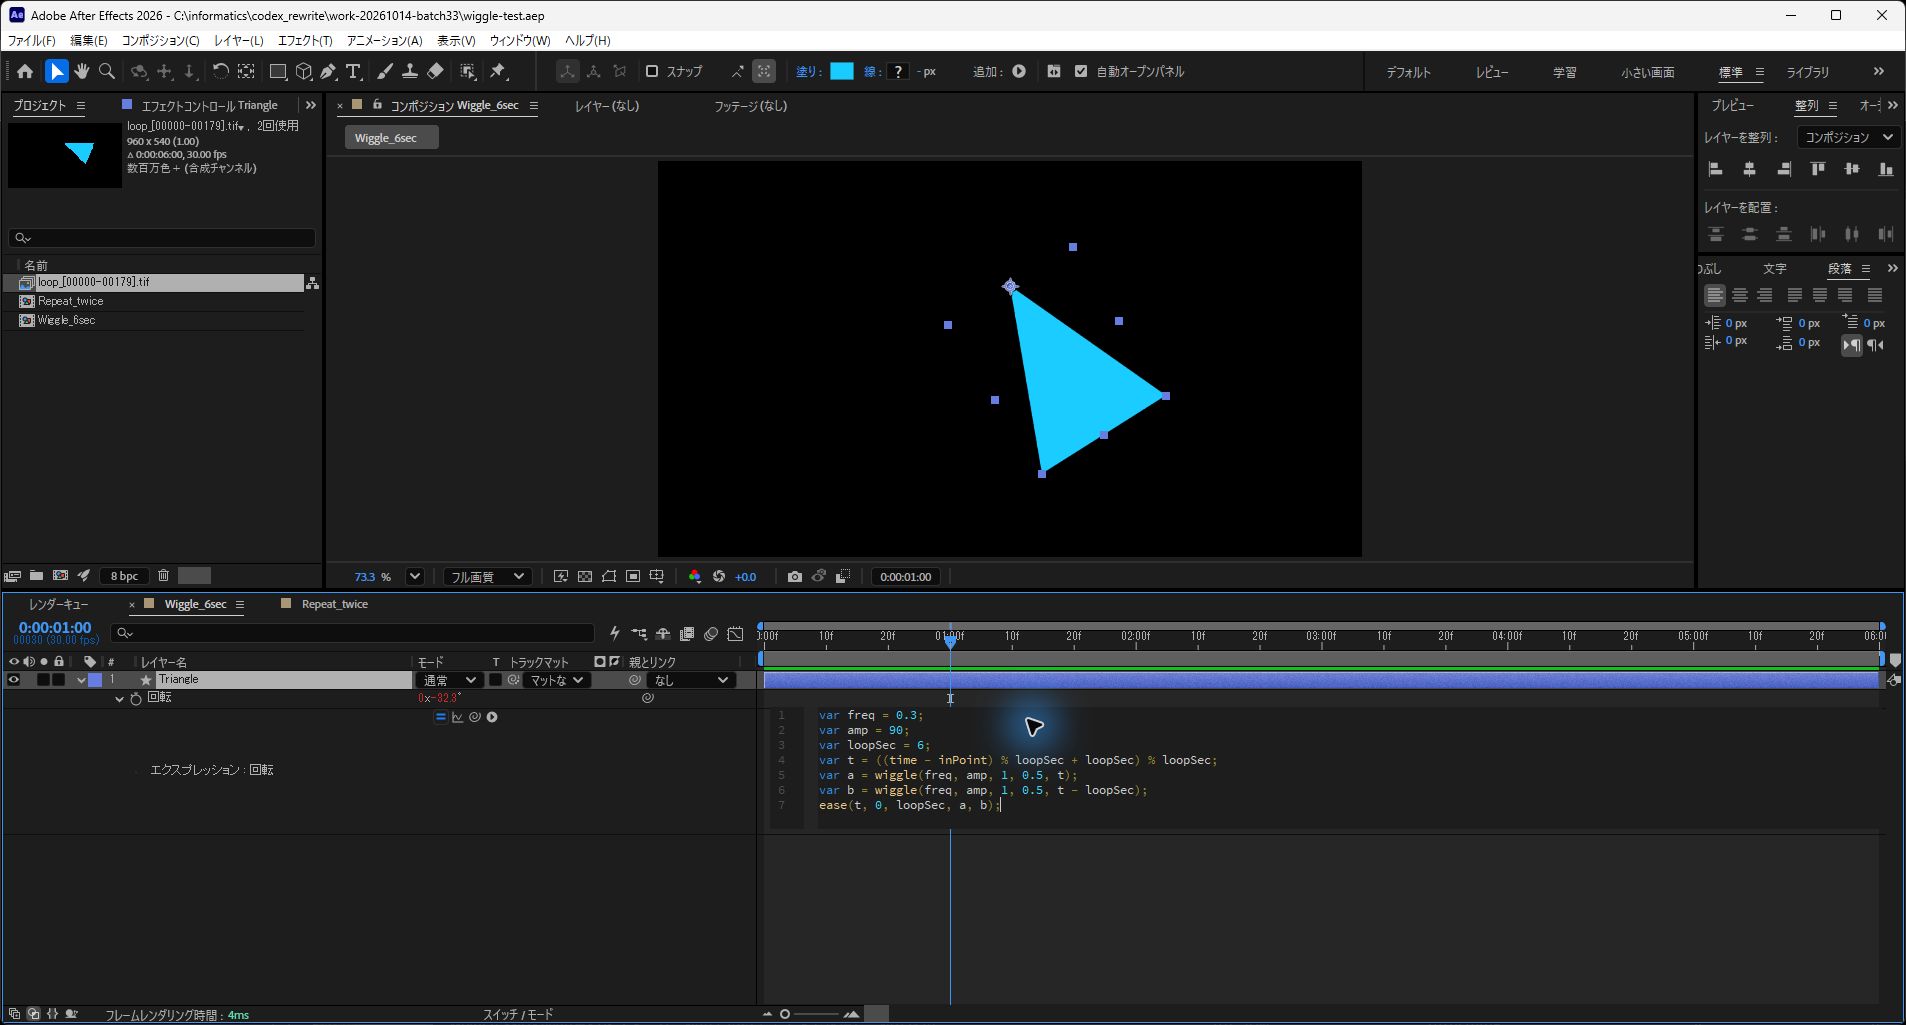Open the viewer magnification dropdown
Screen dimensions: 1906x1025
pos(415,577)
